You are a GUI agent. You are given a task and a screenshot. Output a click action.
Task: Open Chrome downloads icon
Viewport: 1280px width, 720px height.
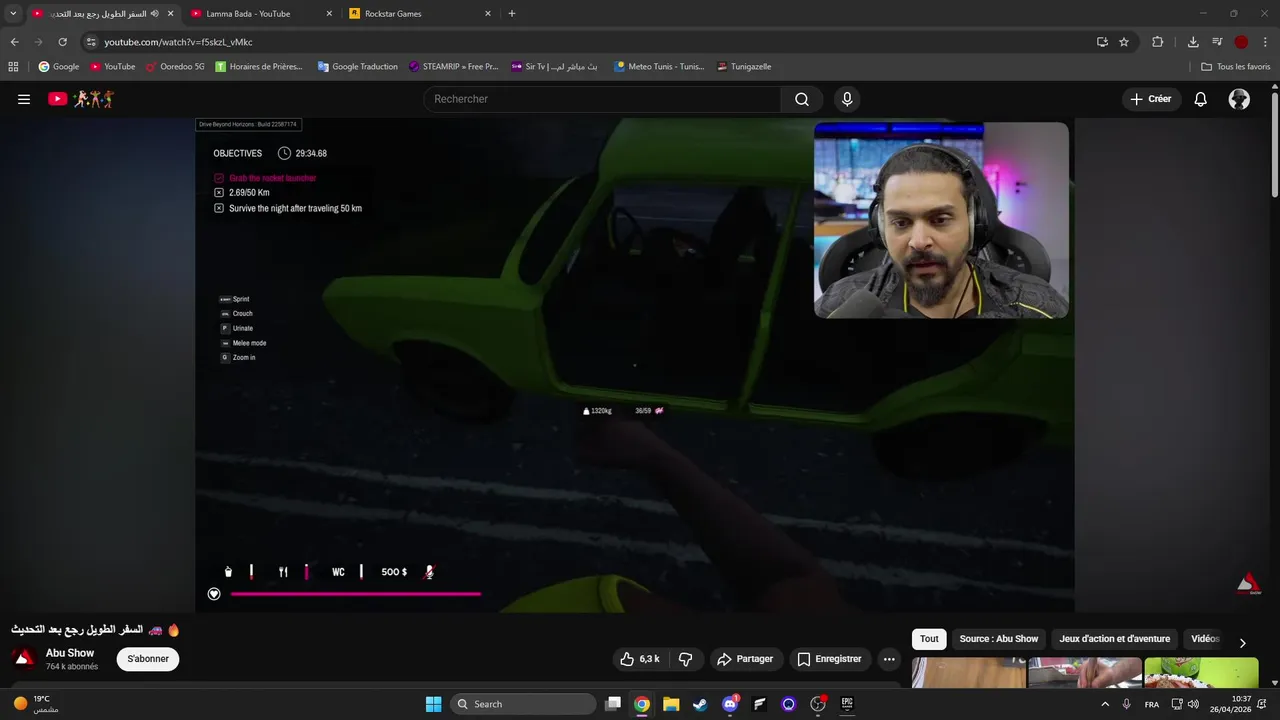pos(1193,42)
